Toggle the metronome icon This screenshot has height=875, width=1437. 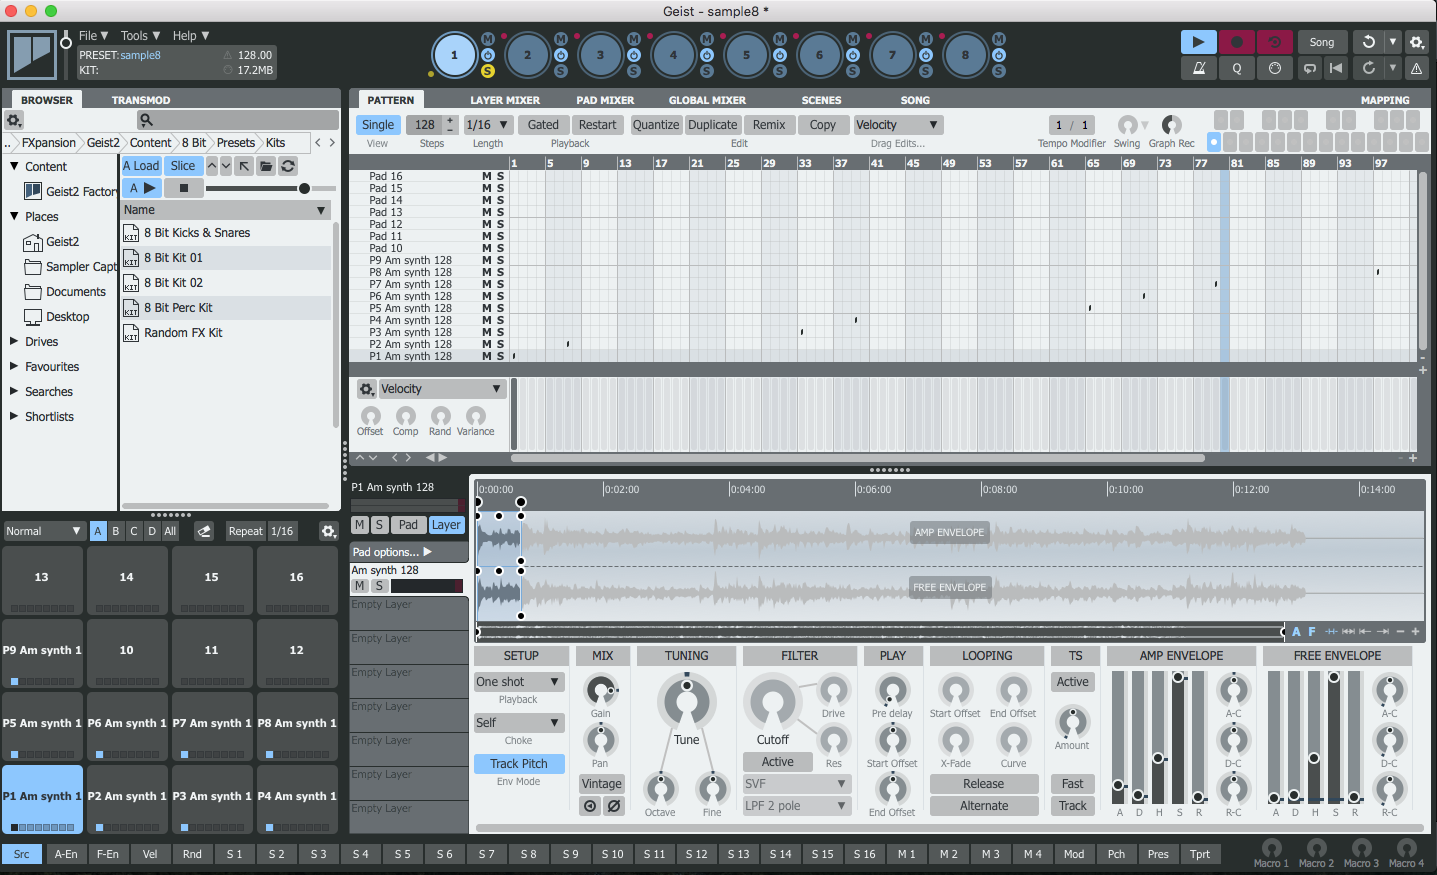pos(1198,68)
